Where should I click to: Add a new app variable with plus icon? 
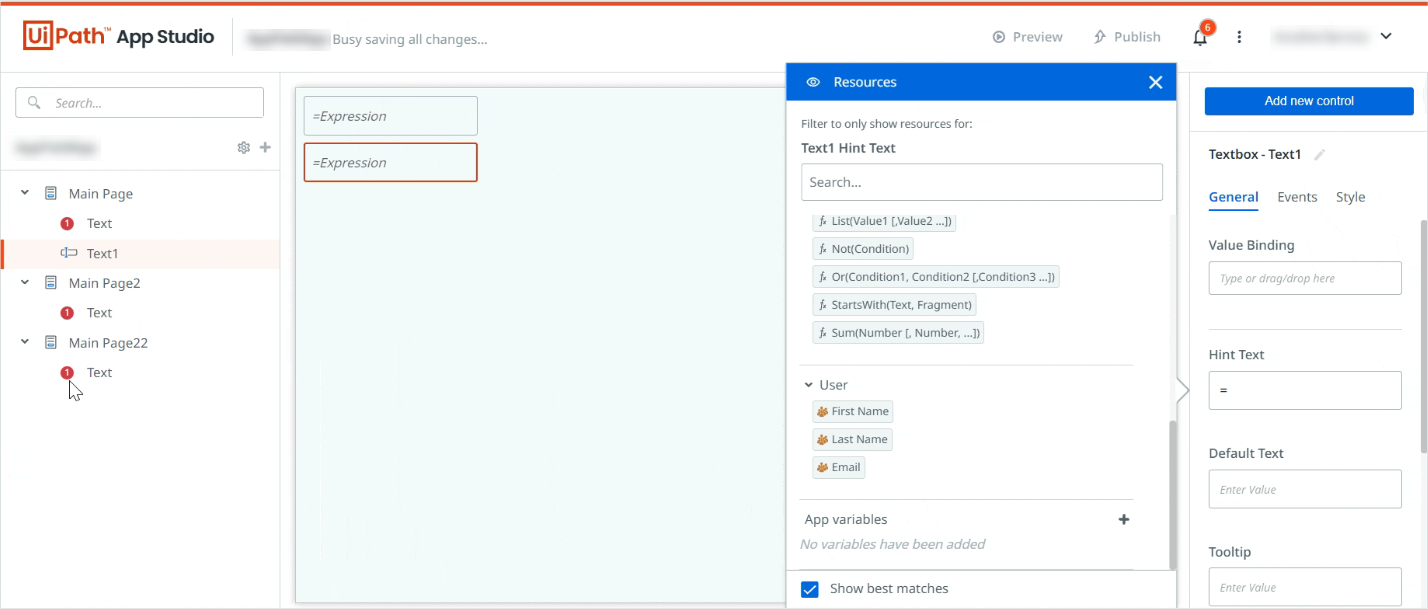(1124, 520)
